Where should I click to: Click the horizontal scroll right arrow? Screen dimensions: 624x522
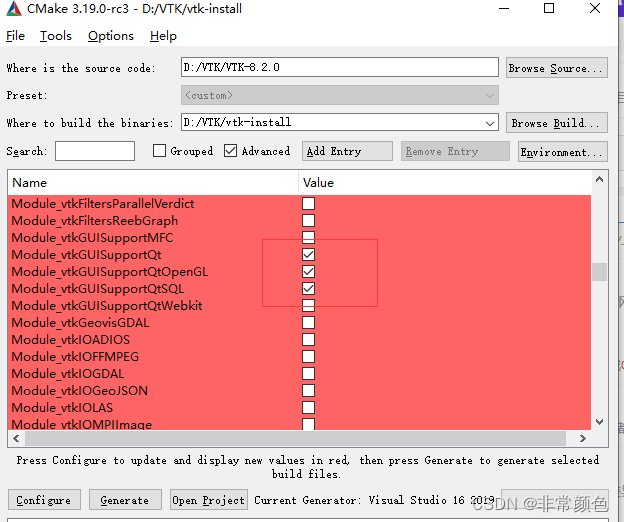pos(583,438)
